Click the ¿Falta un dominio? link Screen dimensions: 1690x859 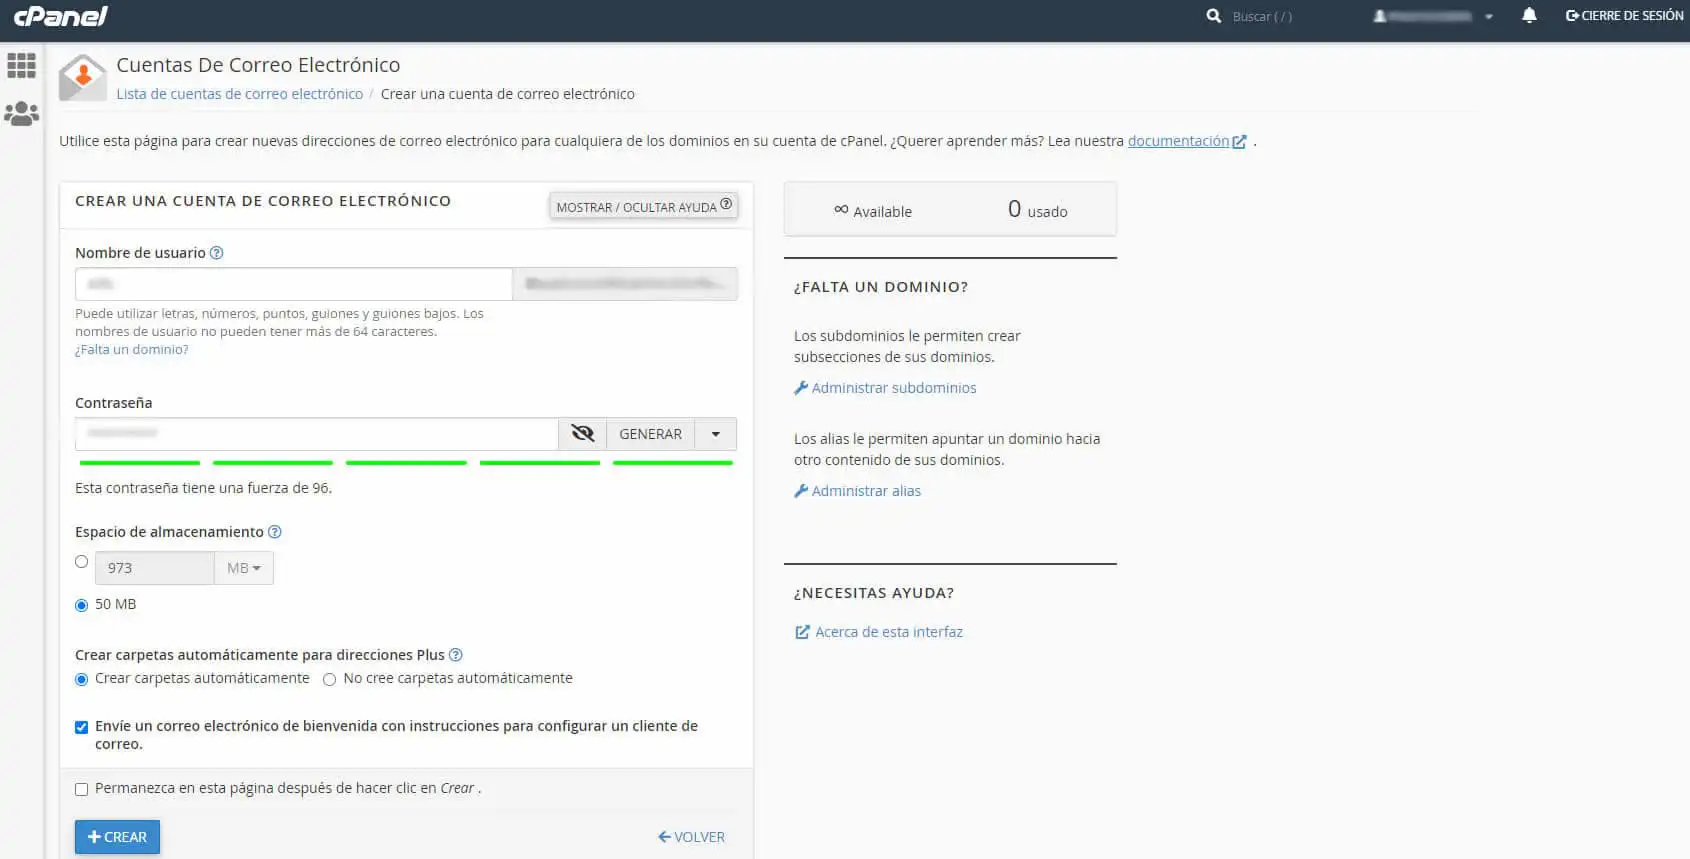132,350
